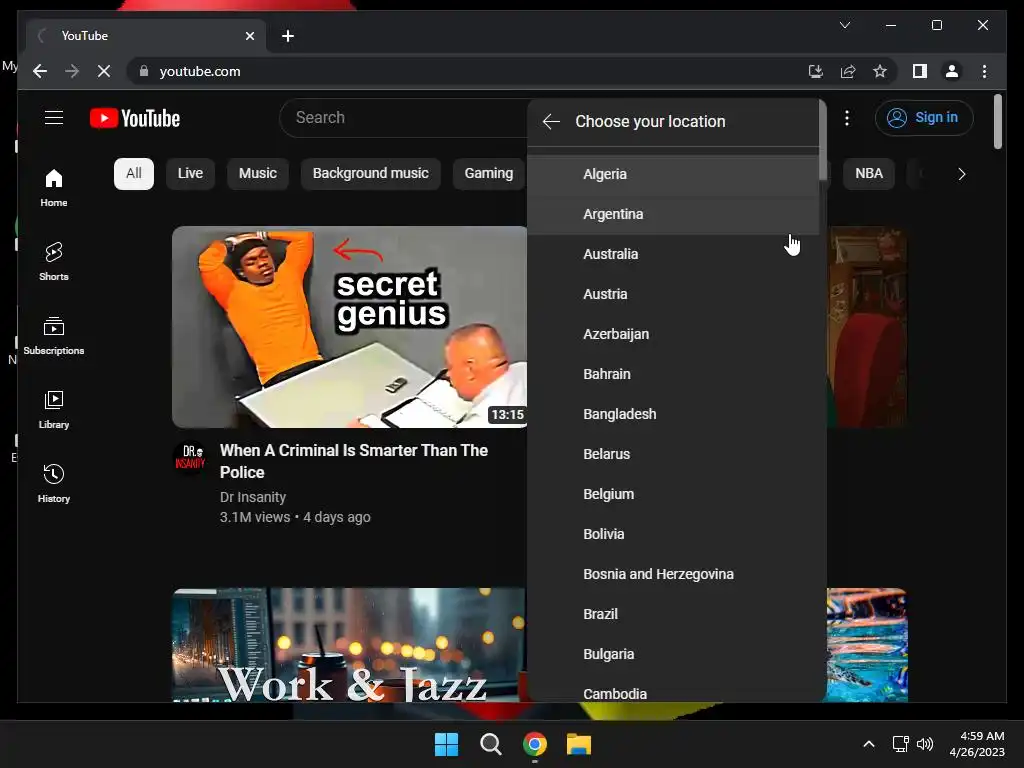Click the Dr Insanity channel avatar
Screen dimensions: 1024x768
pos(190,458)
